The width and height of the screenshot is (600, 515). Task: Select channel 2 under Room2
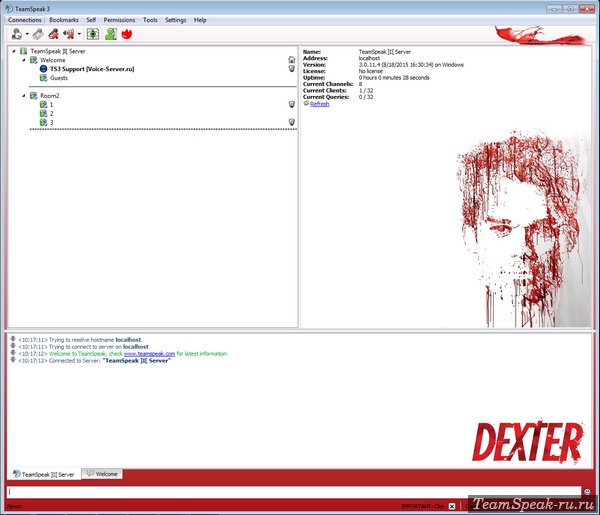pos(52,113)
